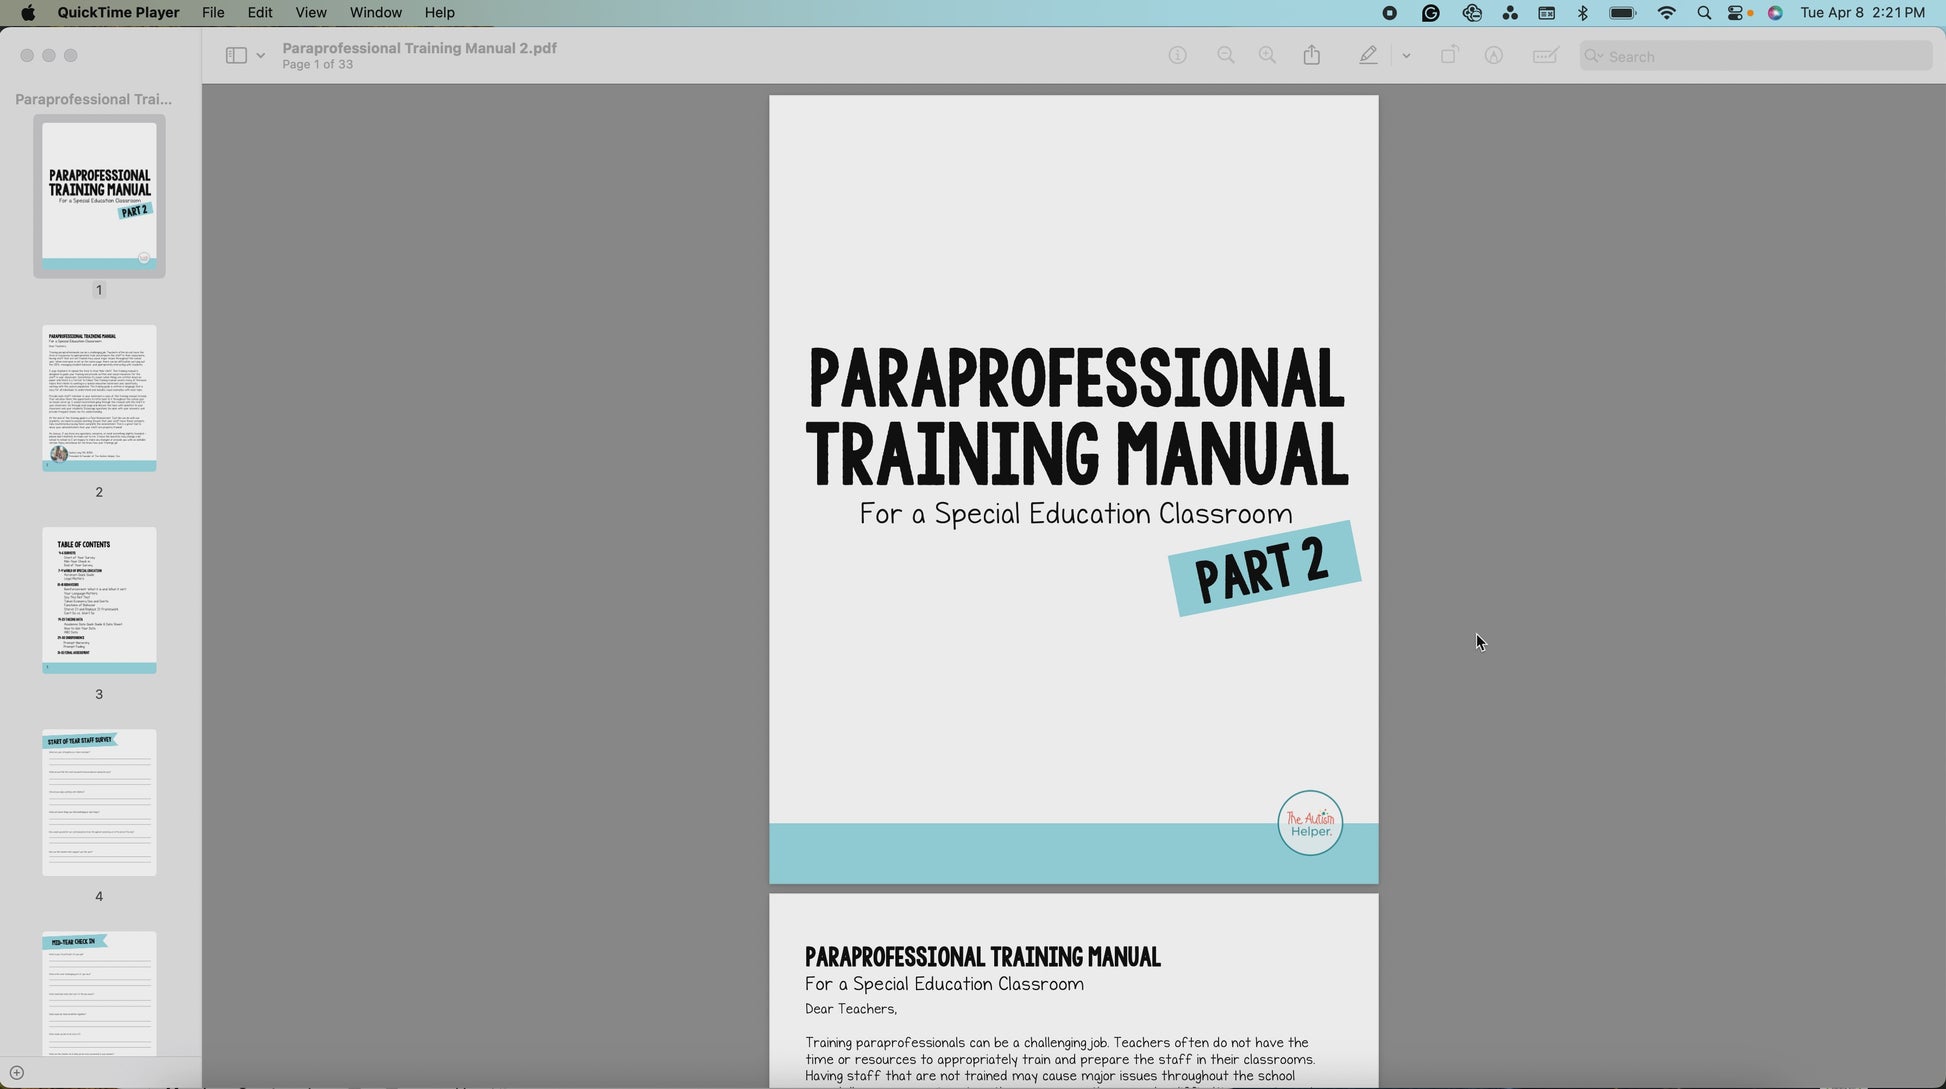The width and height of the screenshot is (1946, 1089).
Task: Click the document info inspector icon
Action: coord(1177,56)
